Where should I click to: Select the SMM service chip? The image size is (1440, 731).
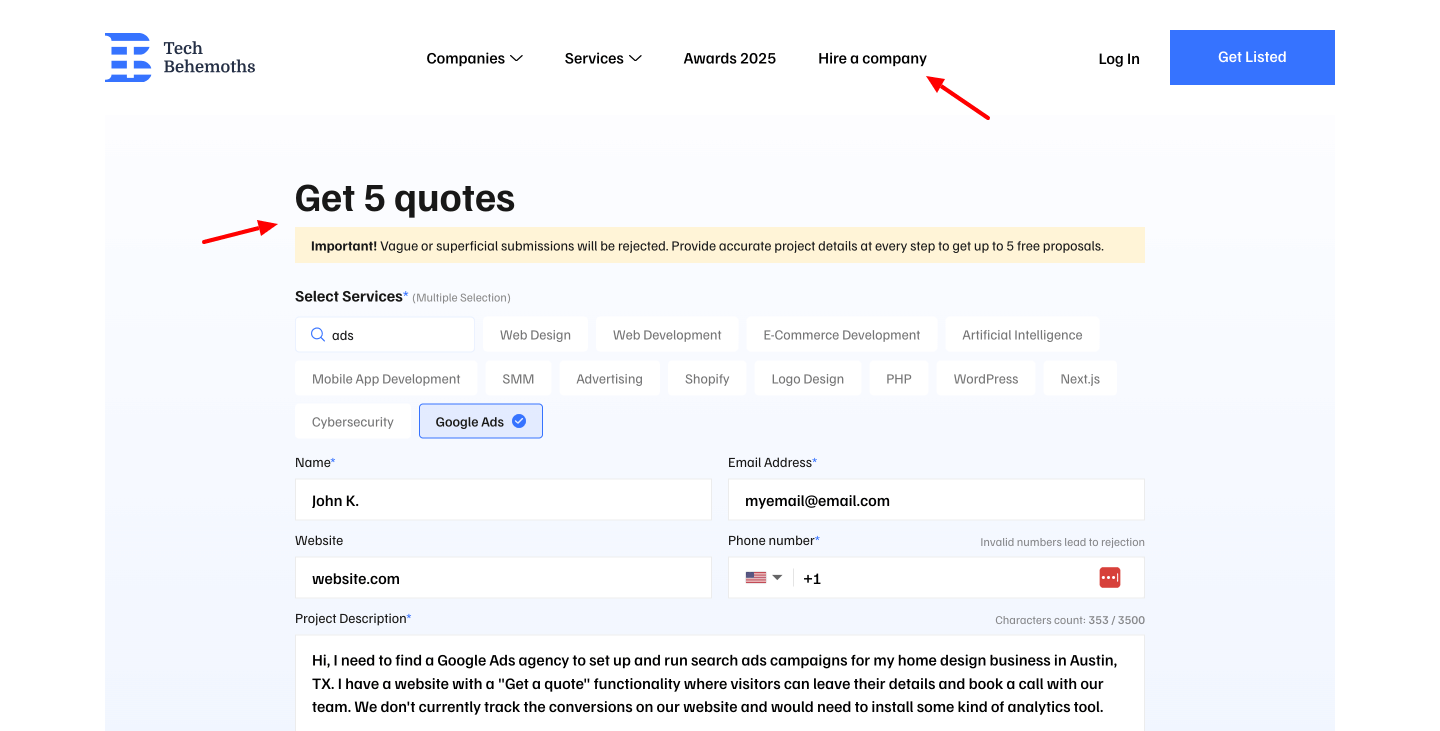pos(518,379)
